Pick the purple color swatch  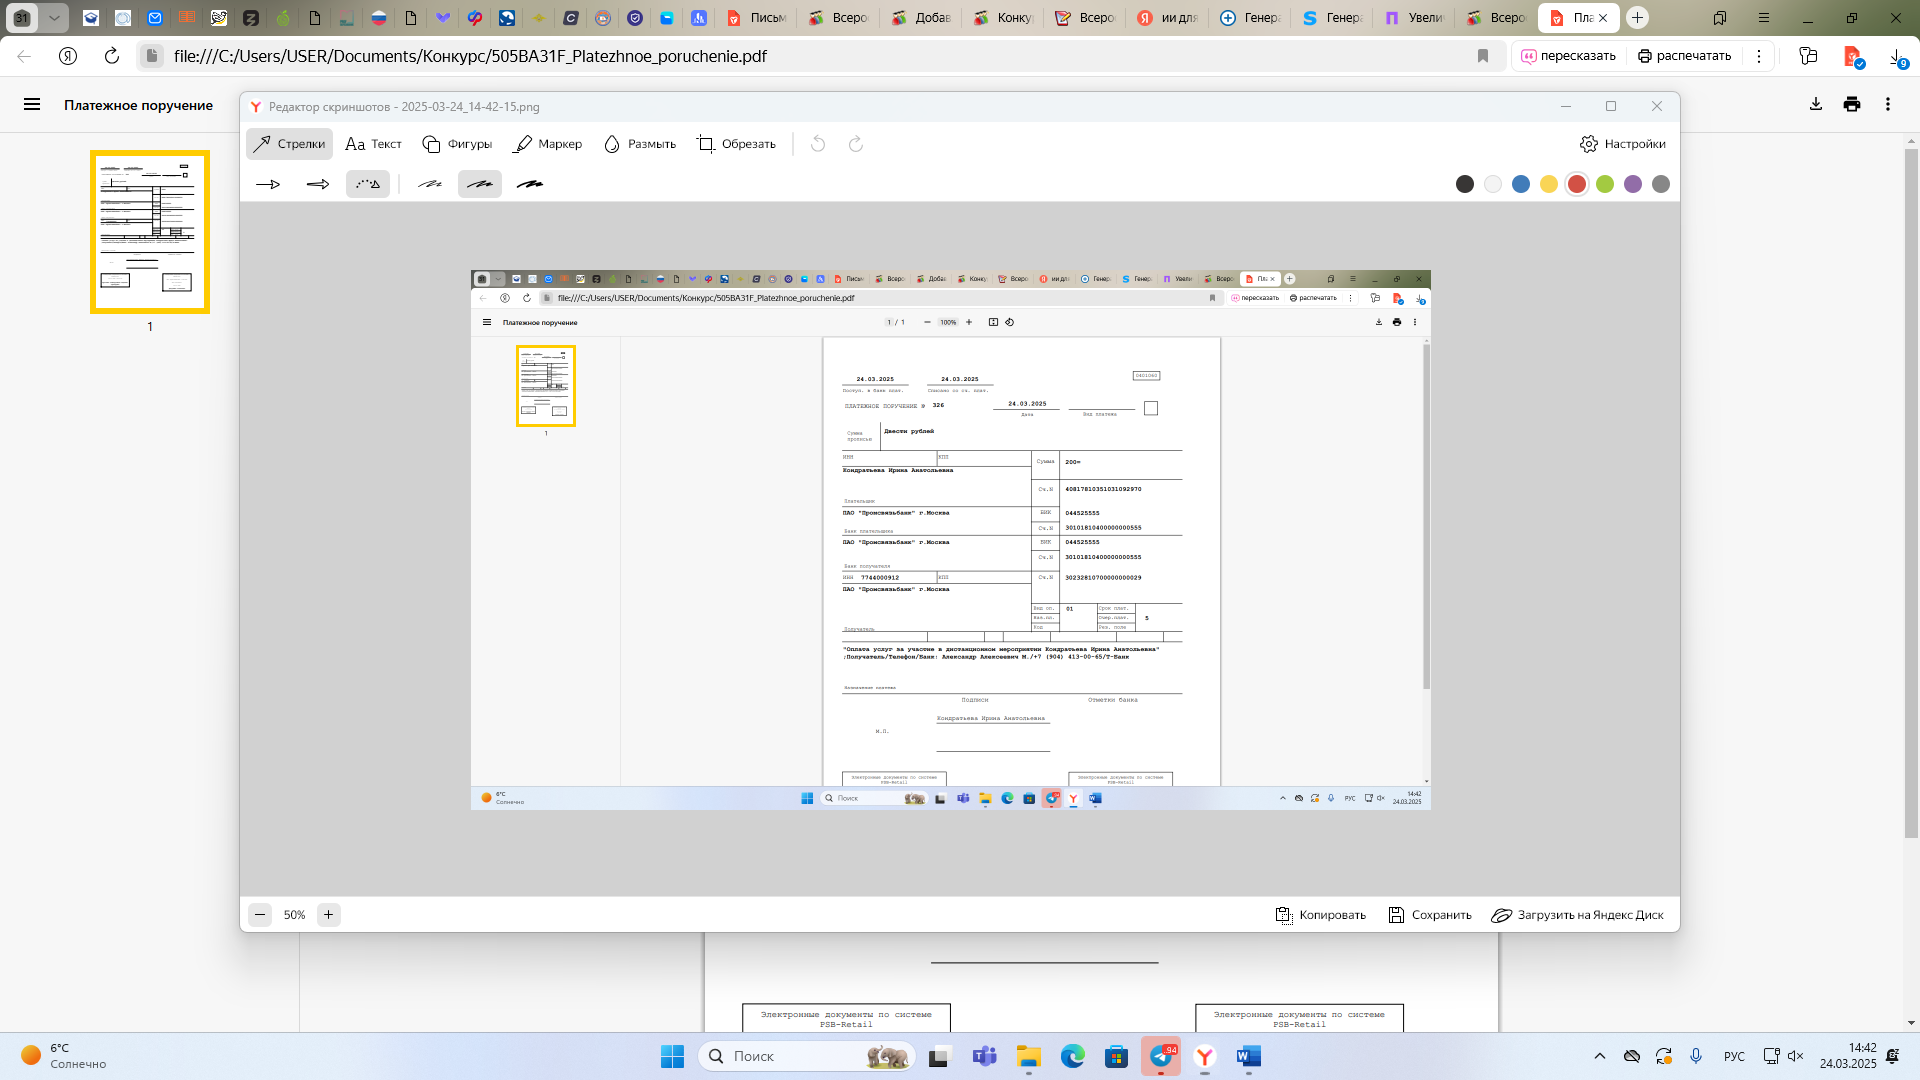click(x=1633, y=184)
